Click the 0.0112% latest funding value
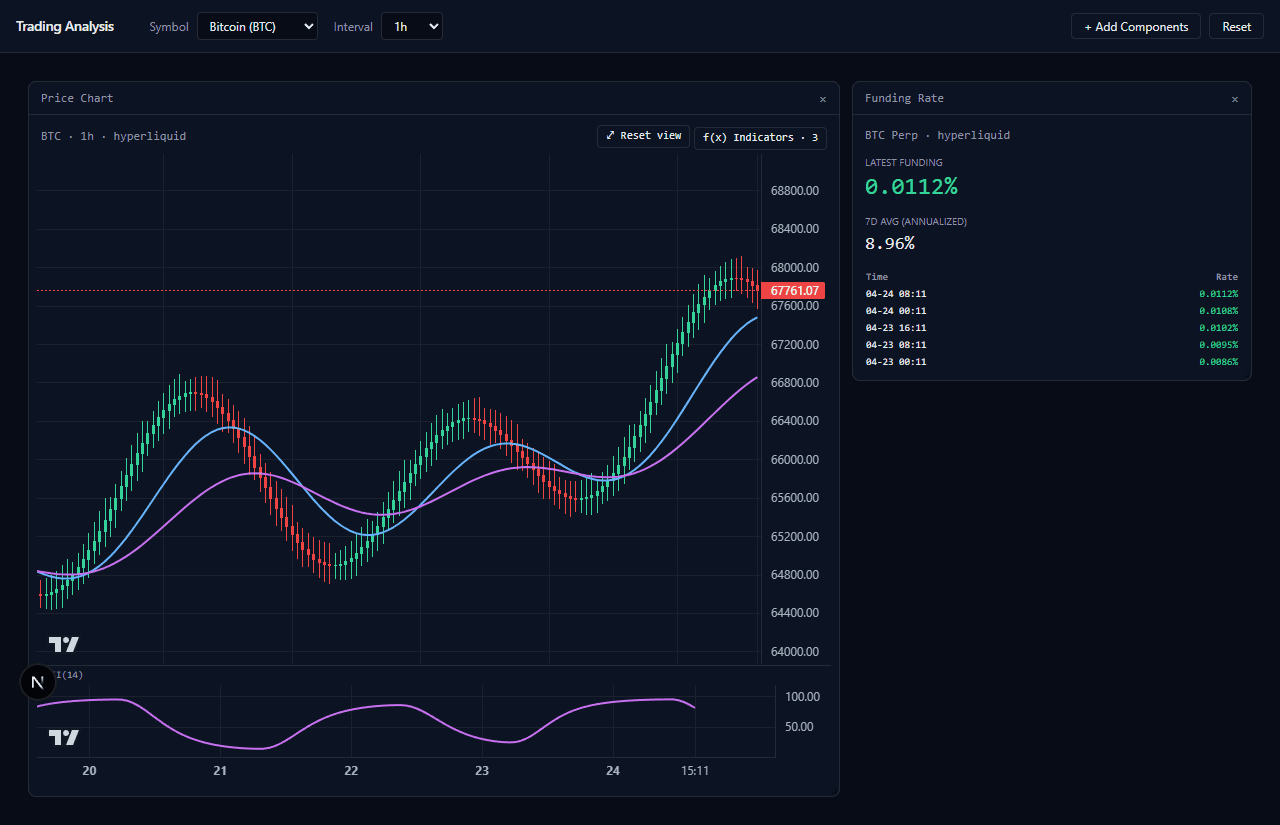 [x=911, y=187]
